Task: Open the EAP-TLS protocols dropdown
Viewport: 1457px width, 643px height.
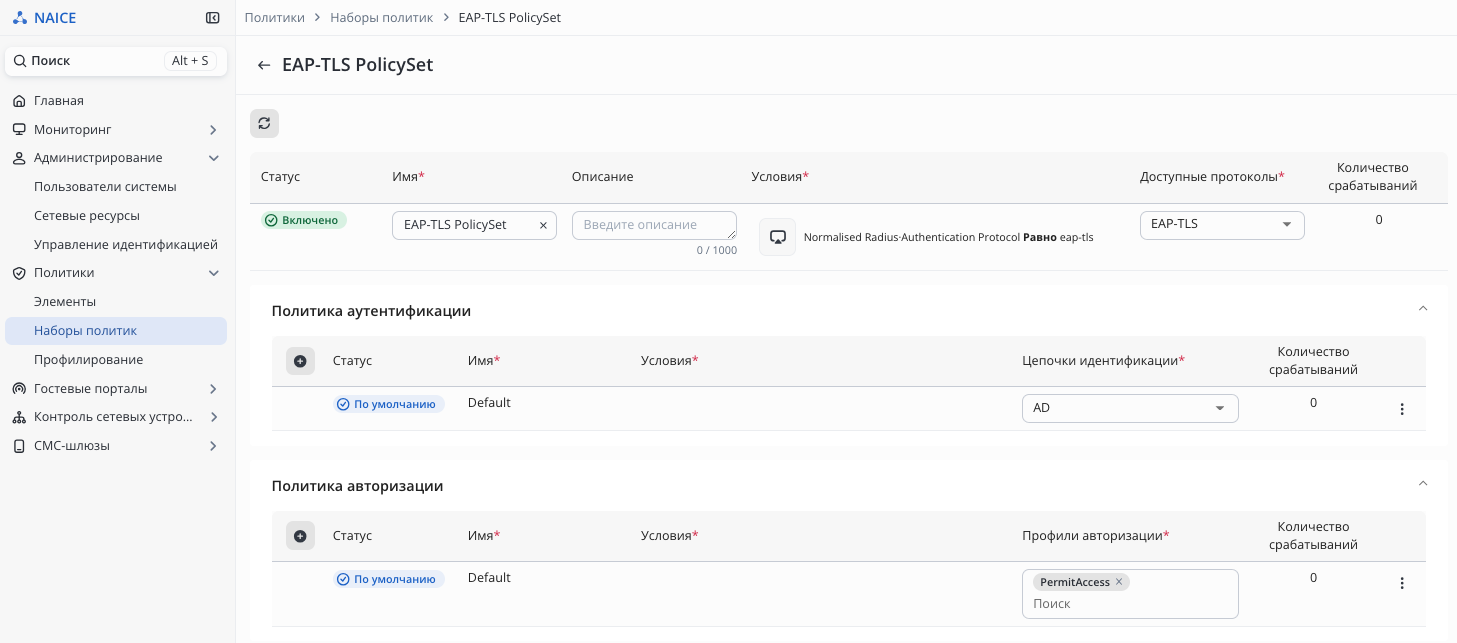Action: coord(1221,225)
